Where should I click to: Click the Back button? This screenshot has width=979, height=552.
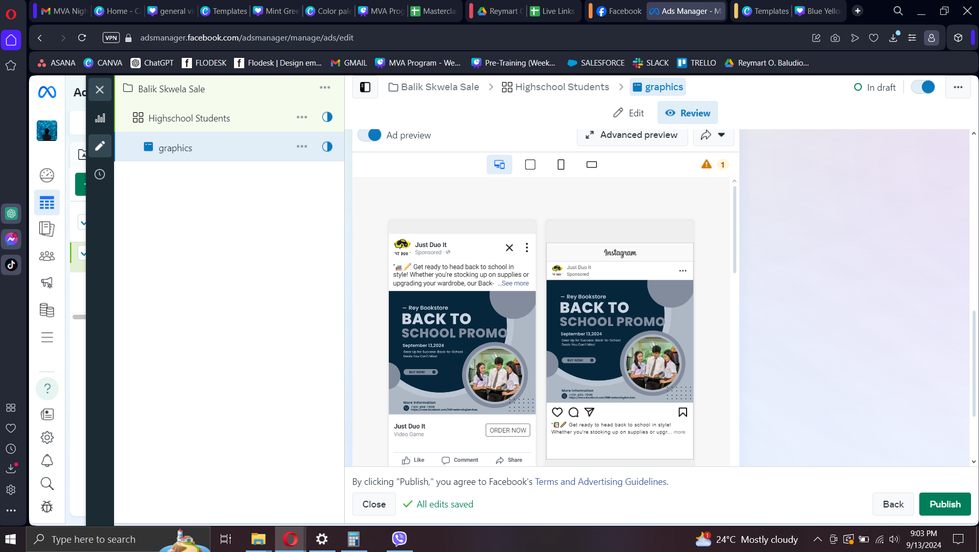pyautogui.click(x=893, y=505)
